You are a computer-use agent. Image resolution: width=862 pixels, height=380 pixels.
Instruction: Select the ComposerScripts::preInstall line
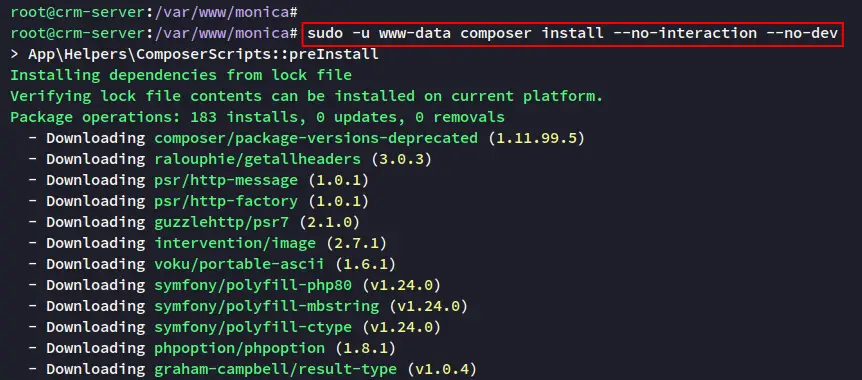tap(194, 54)
